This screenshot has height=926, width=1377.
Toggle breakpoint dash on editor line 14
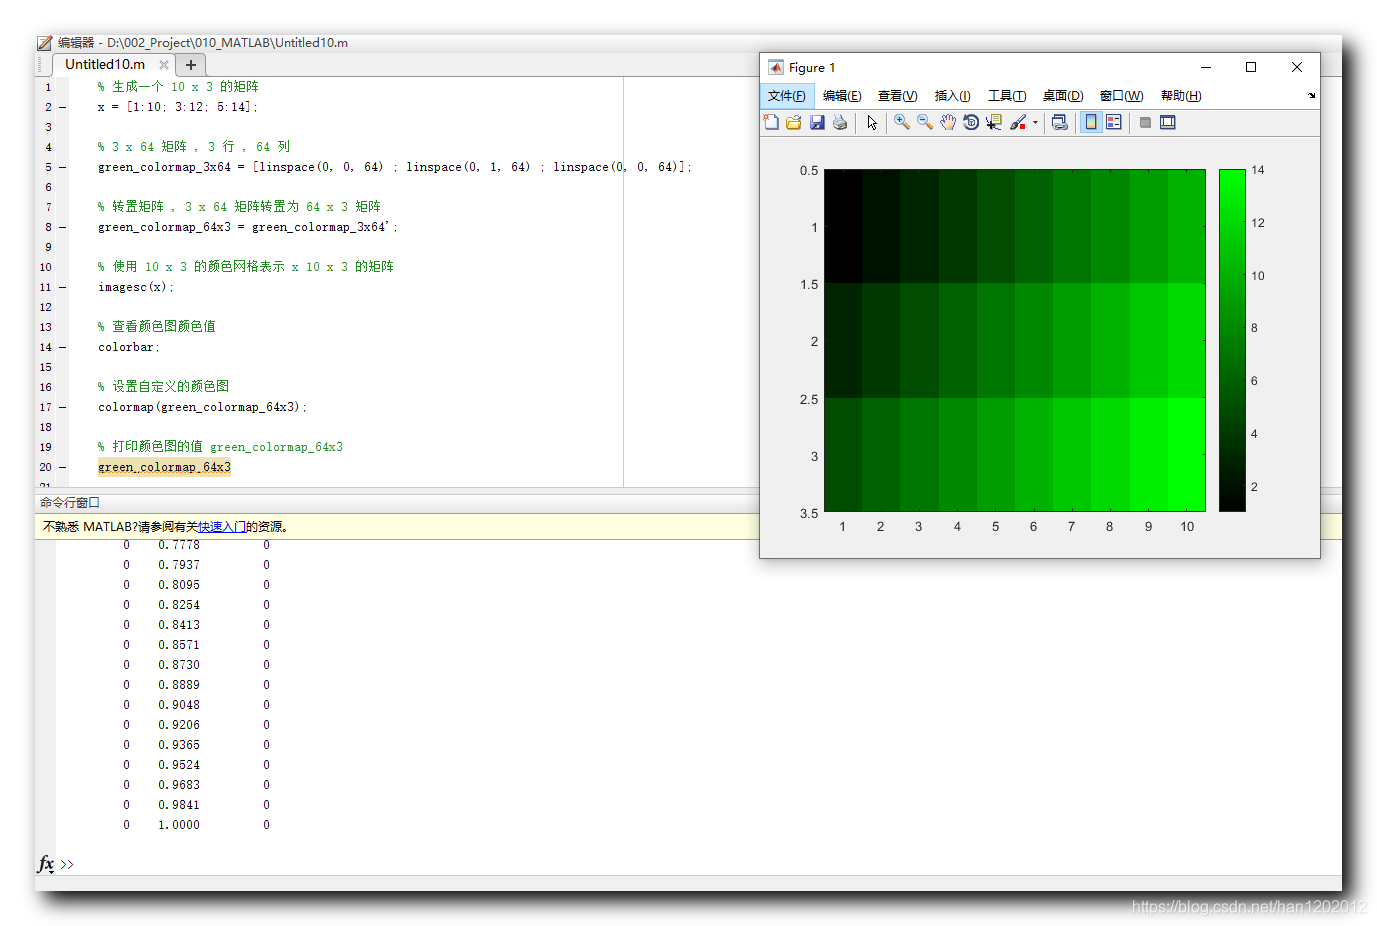pos(63,347)
